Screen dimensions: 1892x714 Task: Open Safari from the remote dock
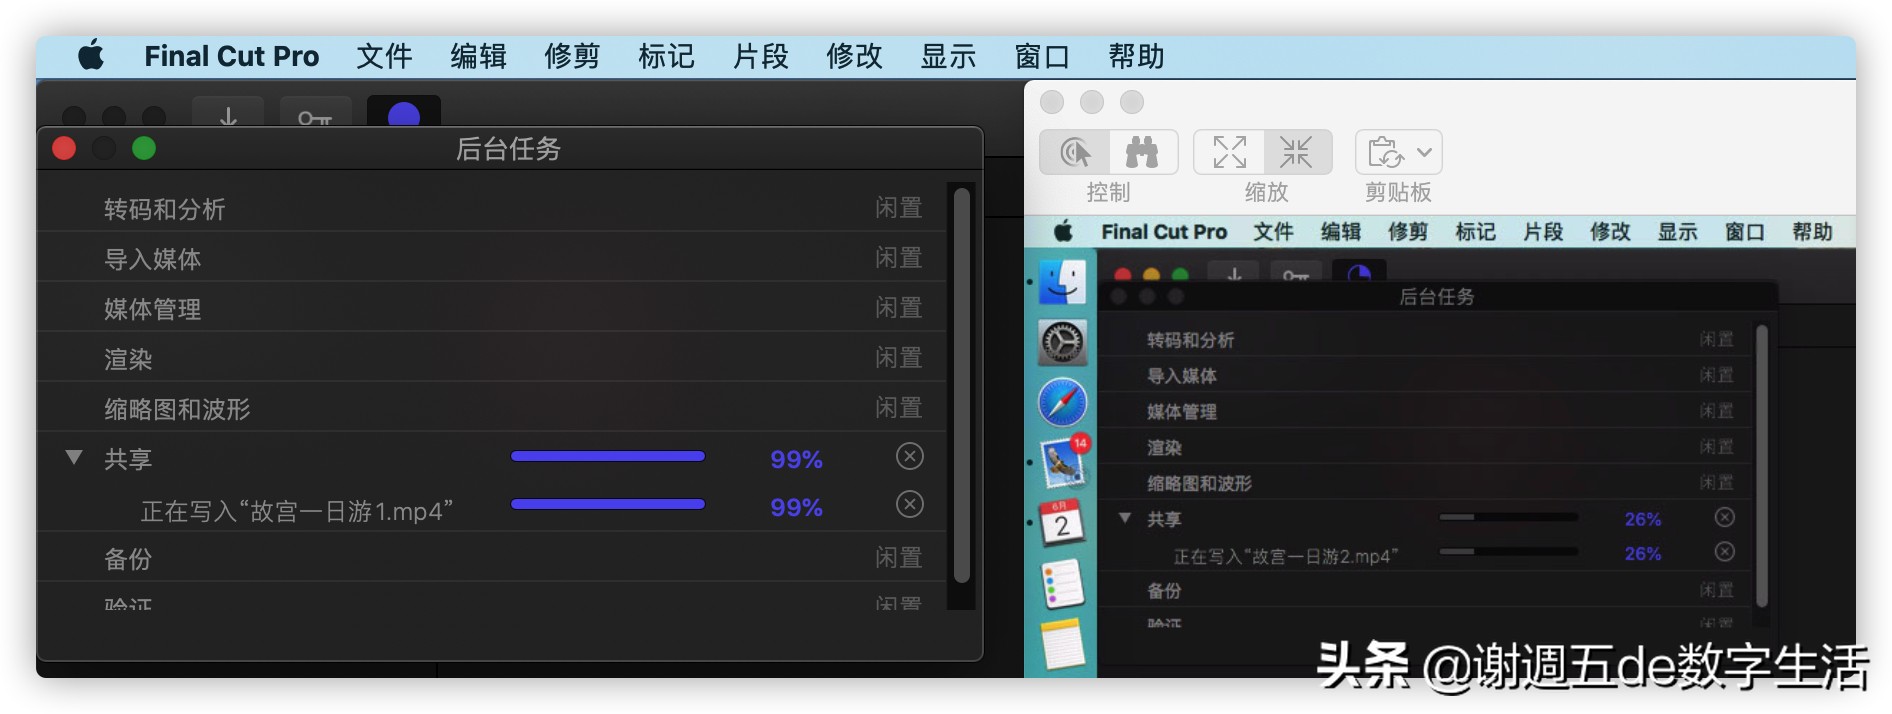coord(1062,403)
